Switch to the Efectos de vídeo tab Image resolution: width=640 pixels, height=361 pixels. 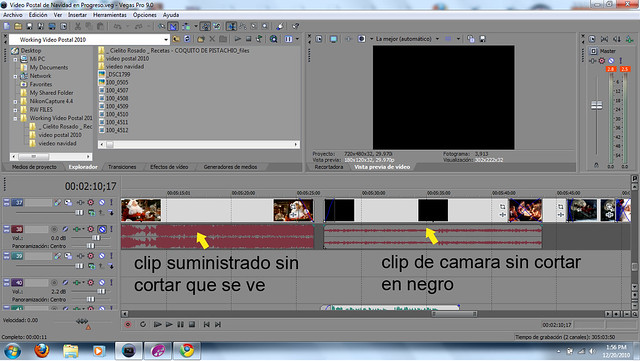[x=169, y=167]
